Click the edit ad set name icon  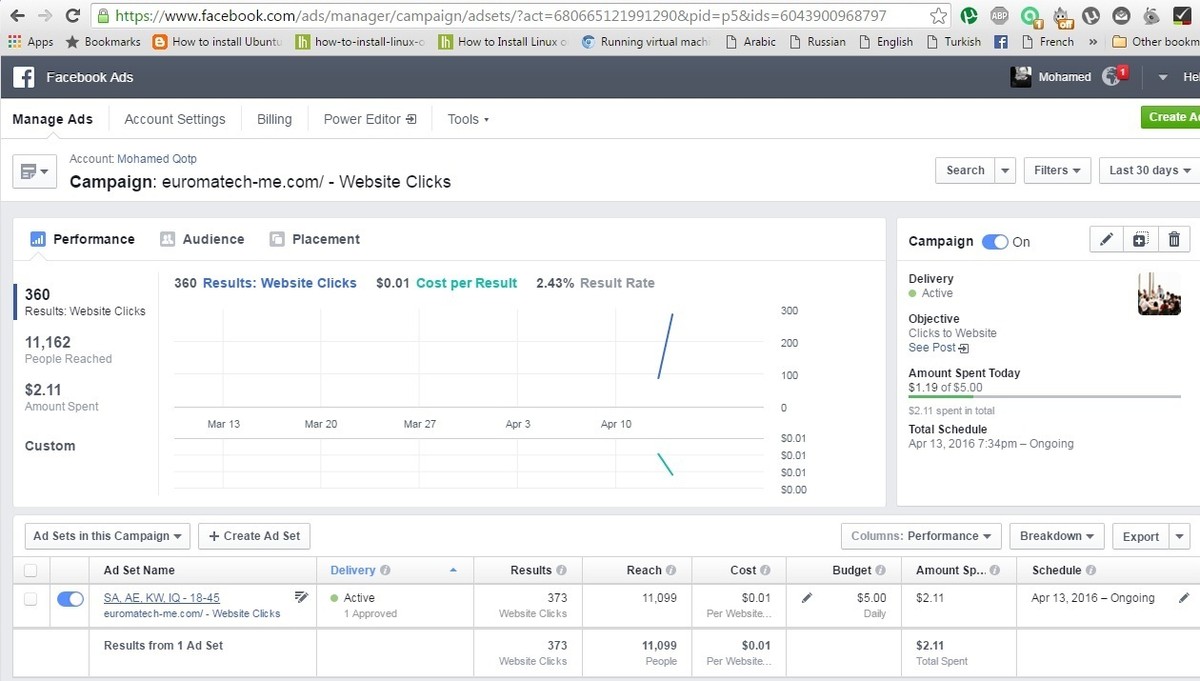(301, 597)
